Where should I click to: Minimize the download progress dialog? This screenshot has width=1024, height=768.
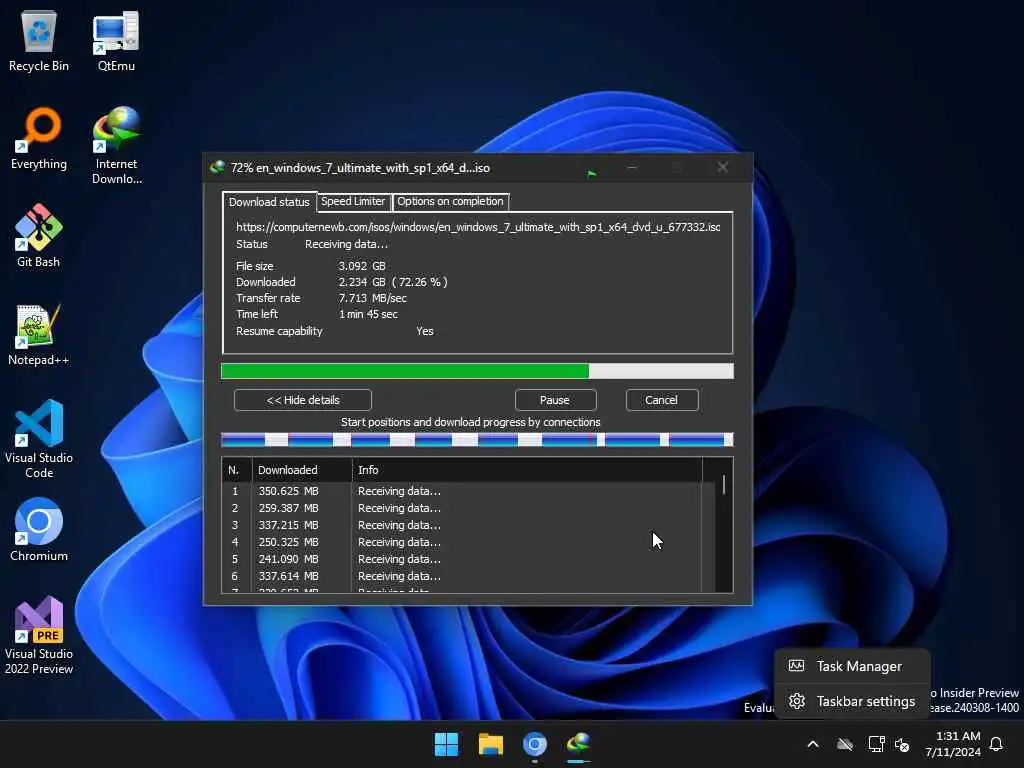click(632, 167)
